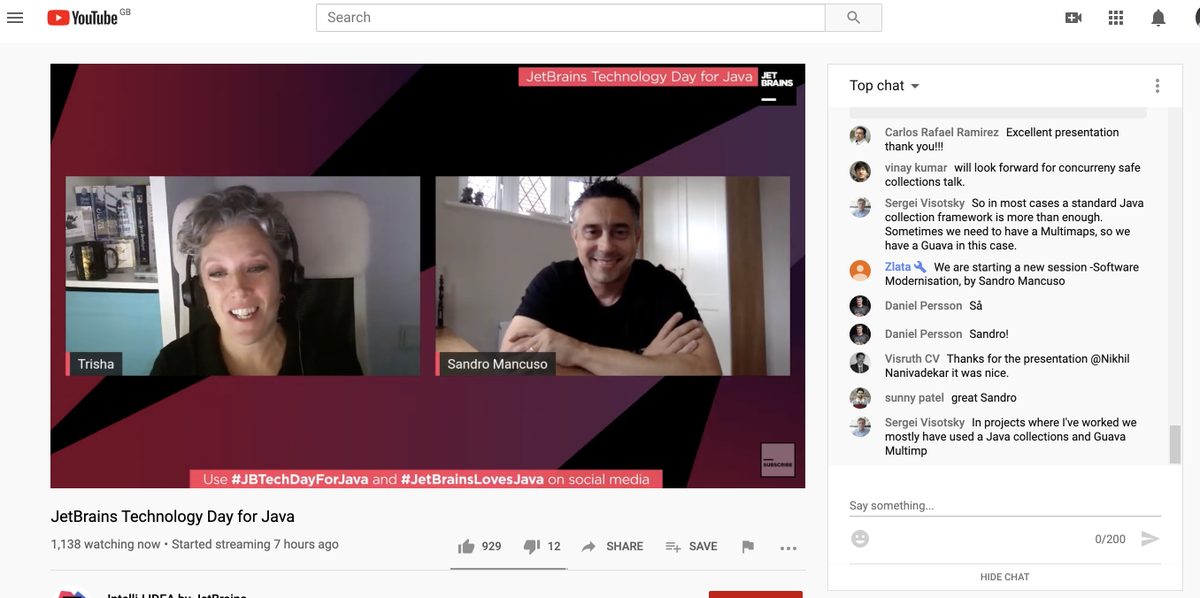Screen dimensions: 1200x598
Task: Expand the Top chat dropdown
Action: [884, 86]
